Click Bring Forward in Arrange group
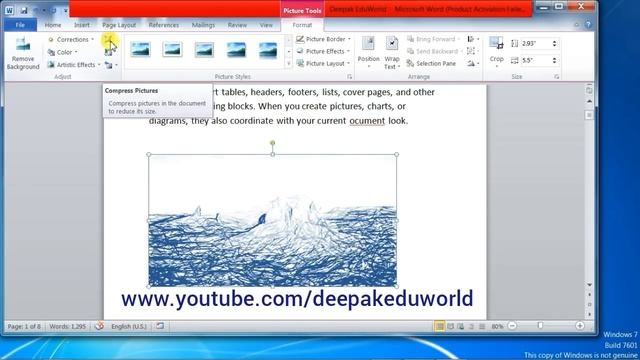 (x=432, y=39)
